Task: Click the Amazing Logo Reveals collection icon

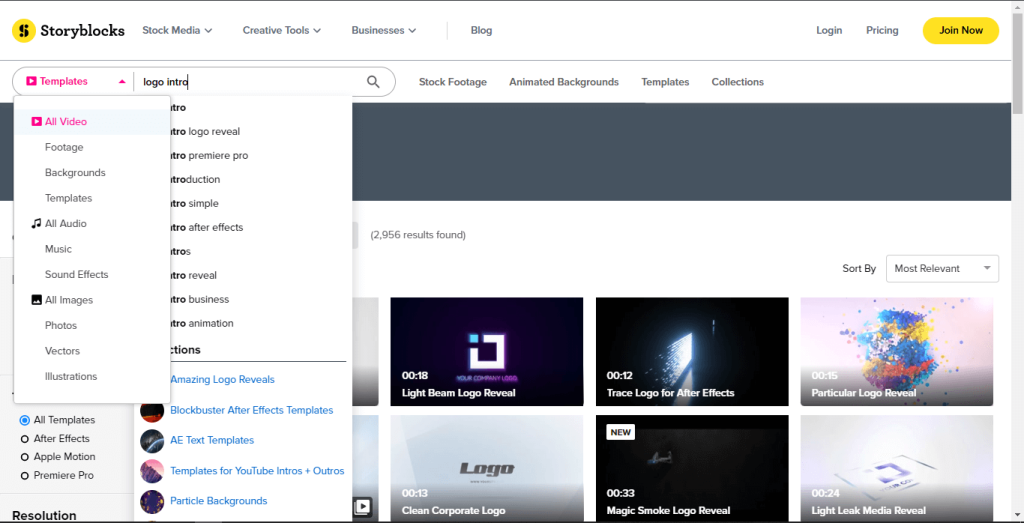Action: (x=152, y=380)
